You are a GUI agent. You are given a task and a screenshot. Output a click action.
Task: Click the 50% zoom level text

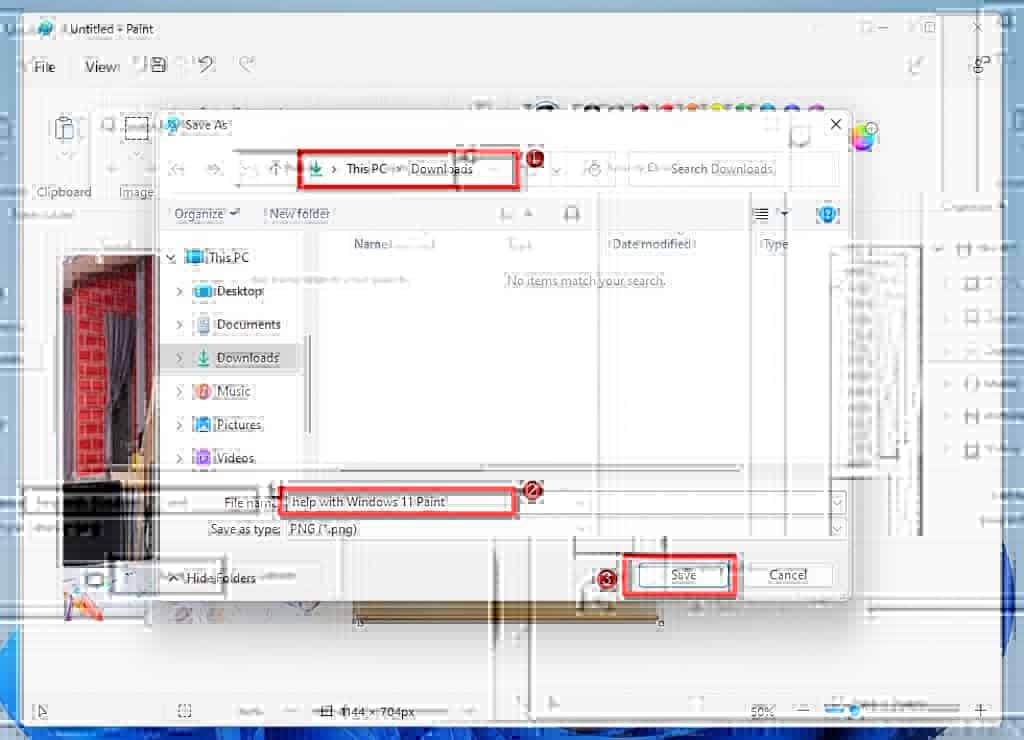[762, 711]
